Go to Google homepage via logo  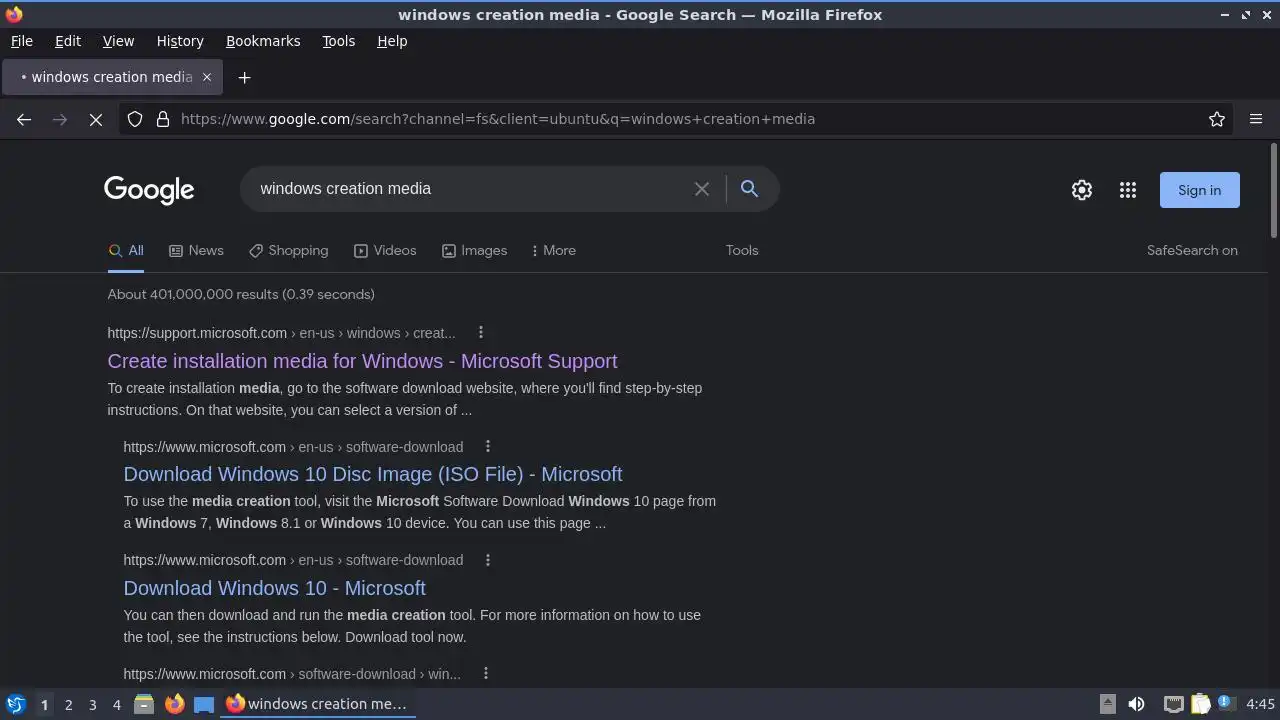[x=149, y=190]
